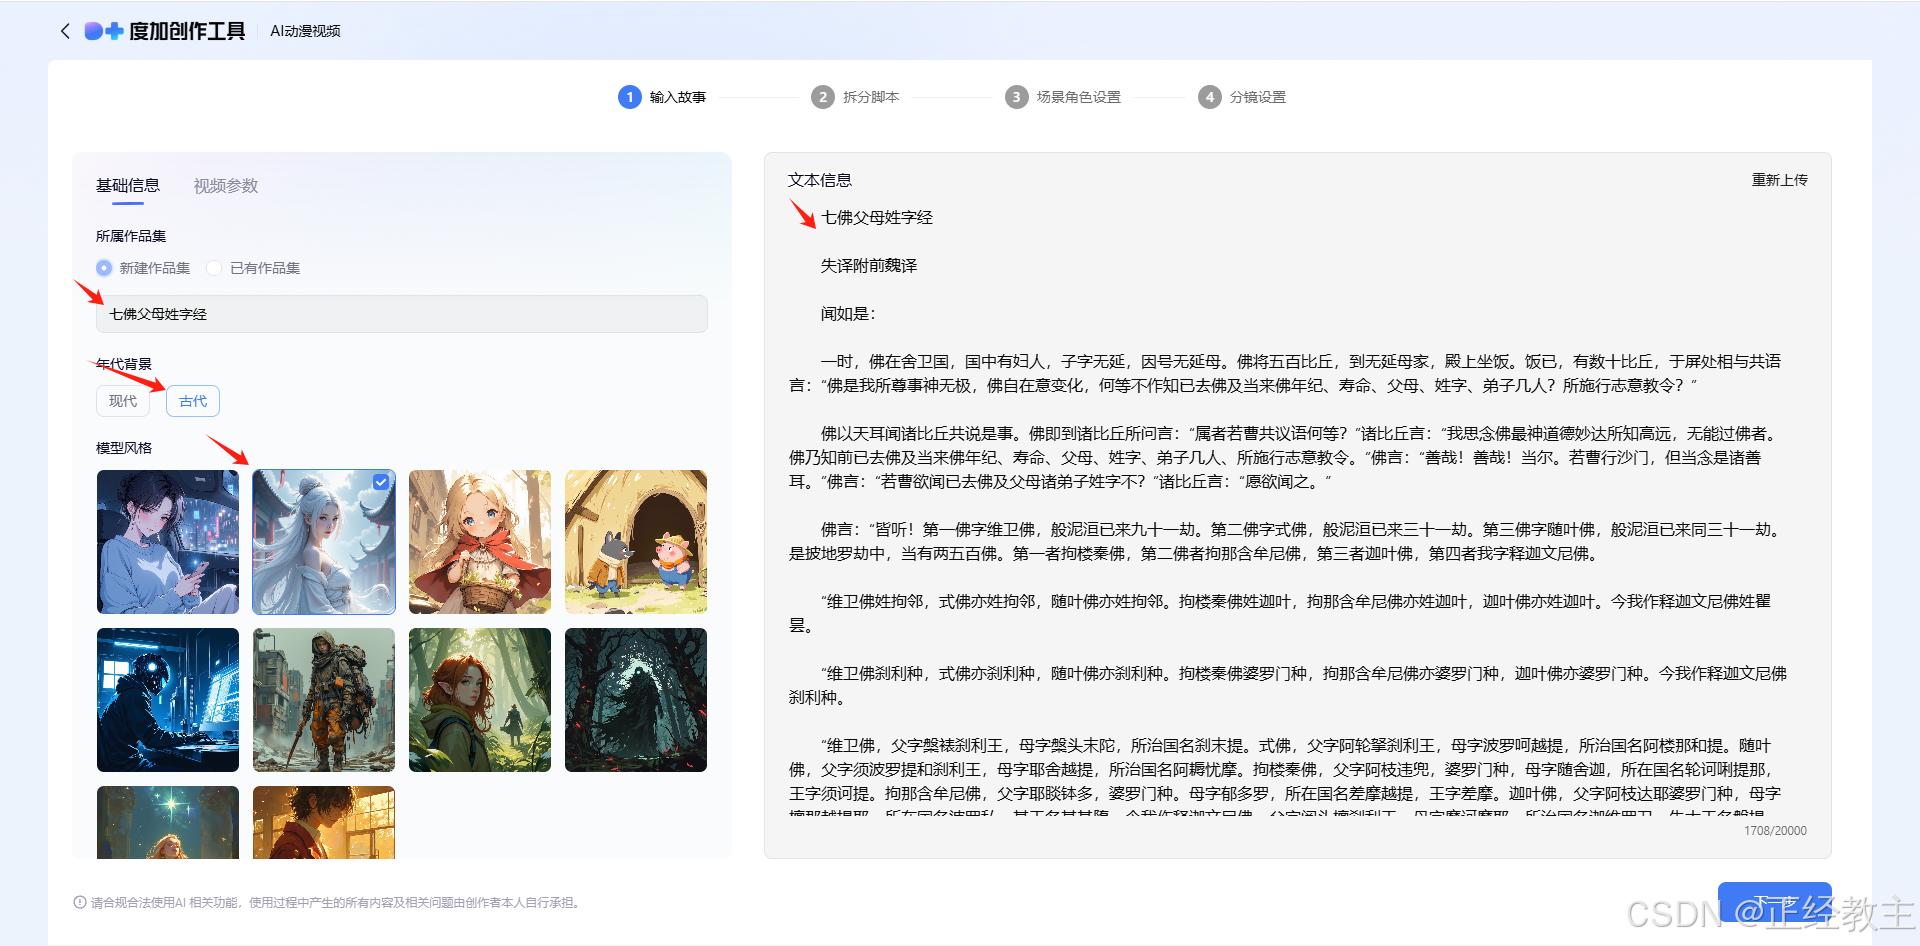Select the post-apocalyptic soldier style thumbnail
Screen dimensions: 1920x946
(x=324, y=700)
